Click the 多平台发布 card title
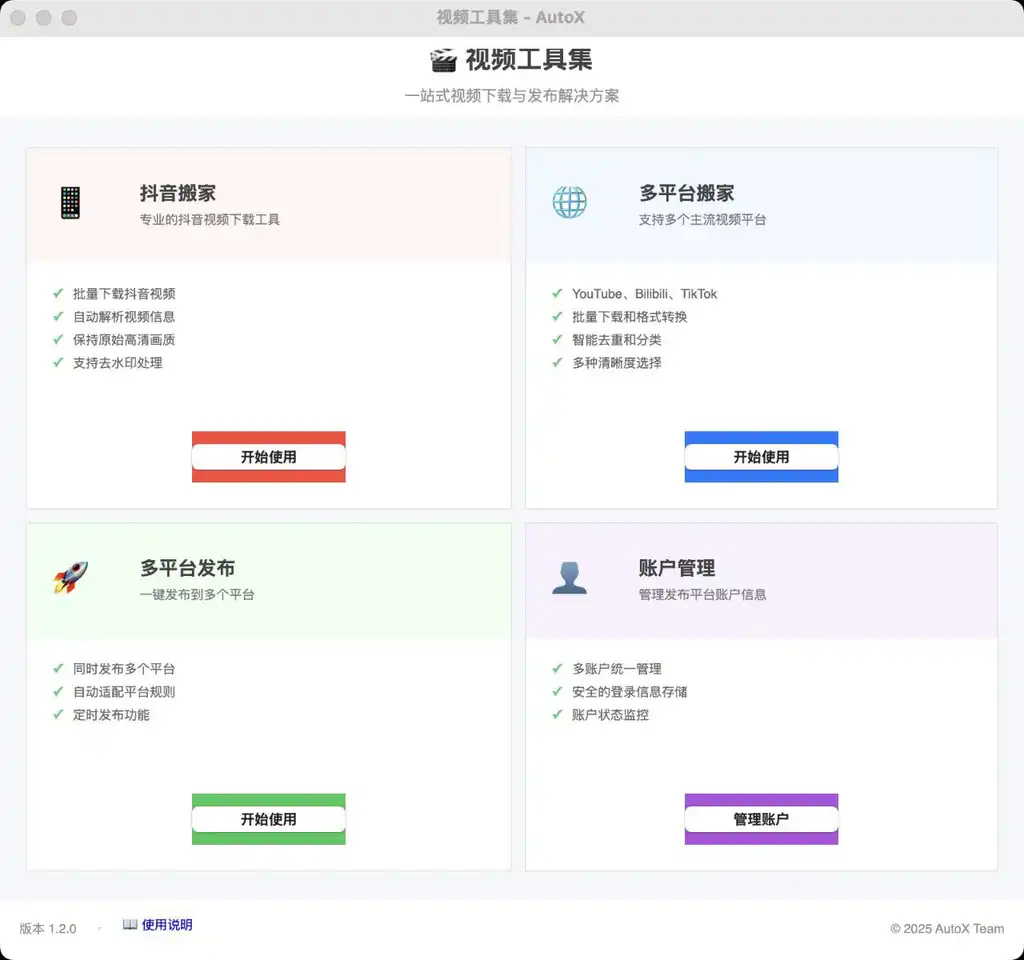The image size is (1024, 960). pos(187,568)
